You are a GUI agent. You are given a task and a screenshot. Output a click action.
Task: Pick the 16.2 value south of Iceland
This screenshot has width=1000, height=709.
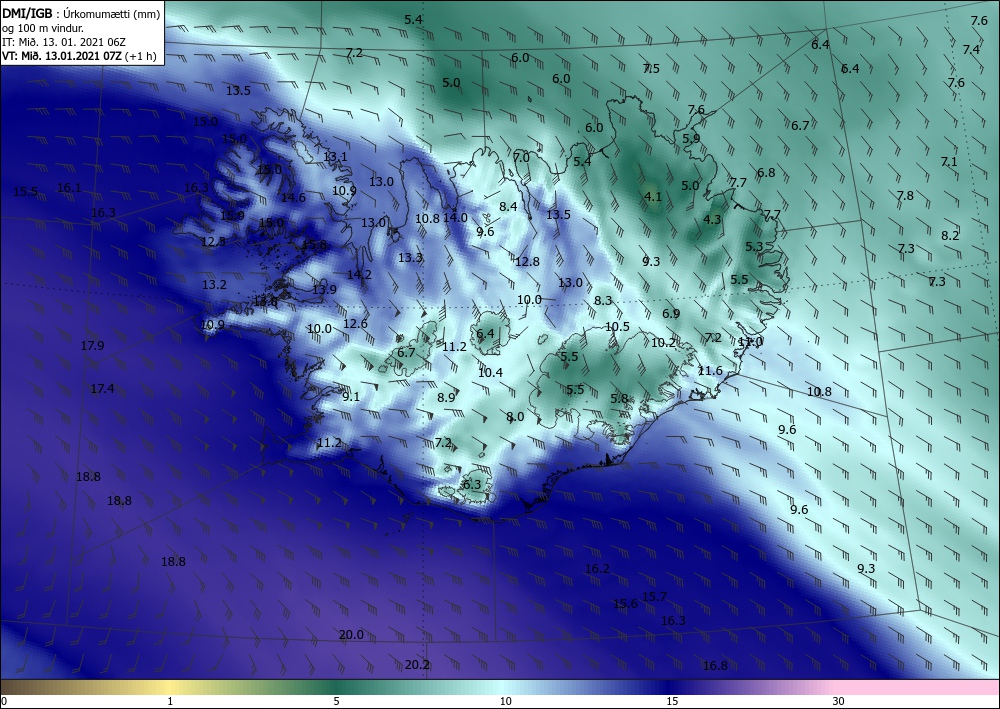tap(598, 569)
